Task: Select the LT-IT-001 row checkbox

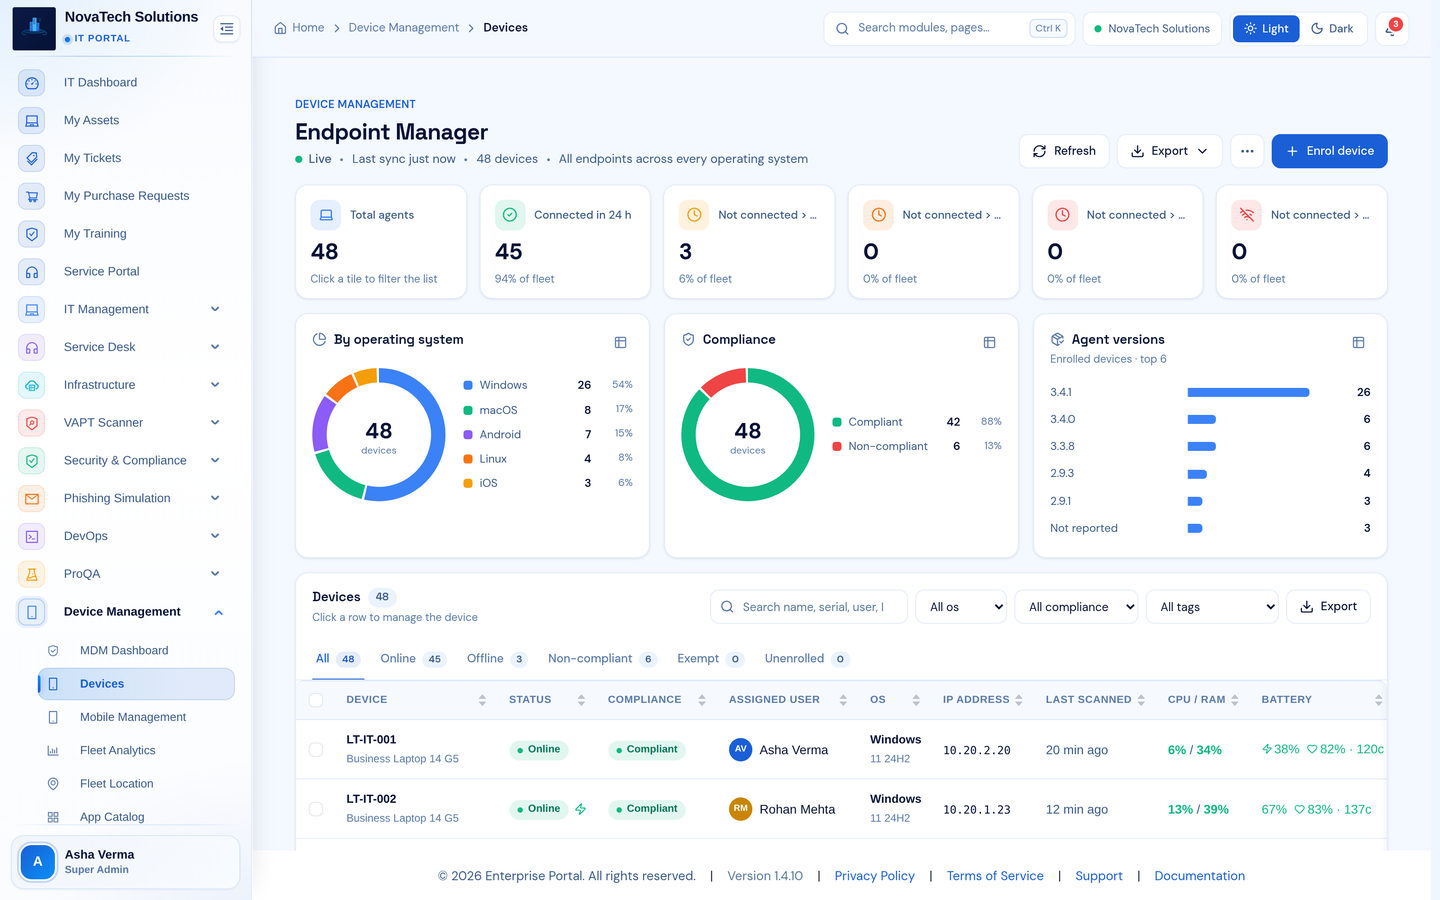Action: pyautogui.click(x=316, y=750)
